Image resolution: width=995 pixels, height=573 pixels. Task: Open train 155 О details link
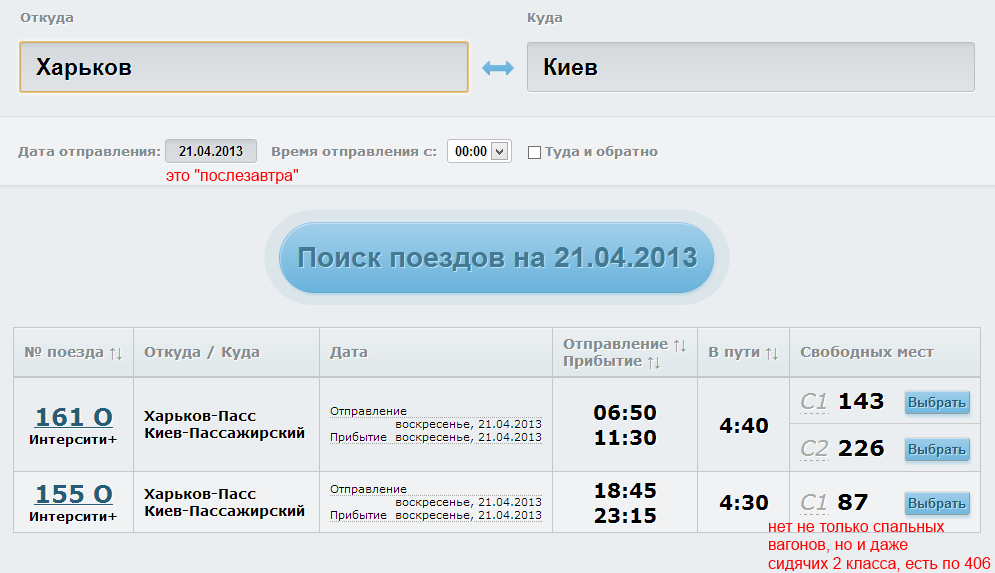(74, 494)
